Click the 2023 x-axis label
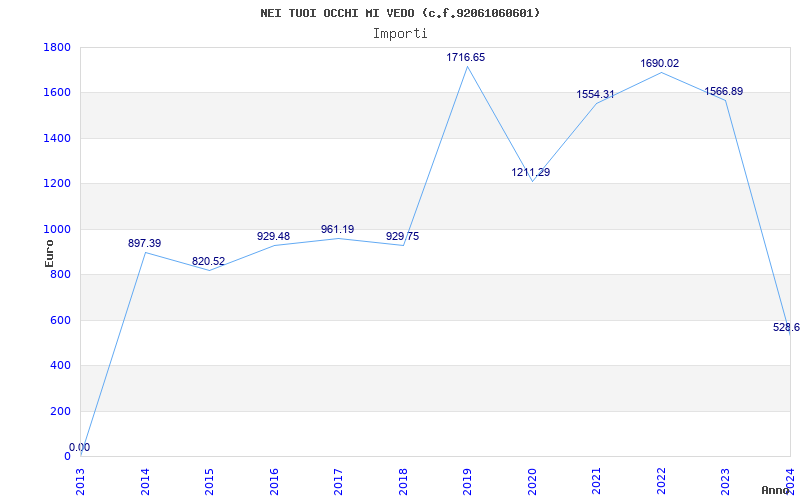The height and width of the screenshot is (500, 800). (726, 481)
